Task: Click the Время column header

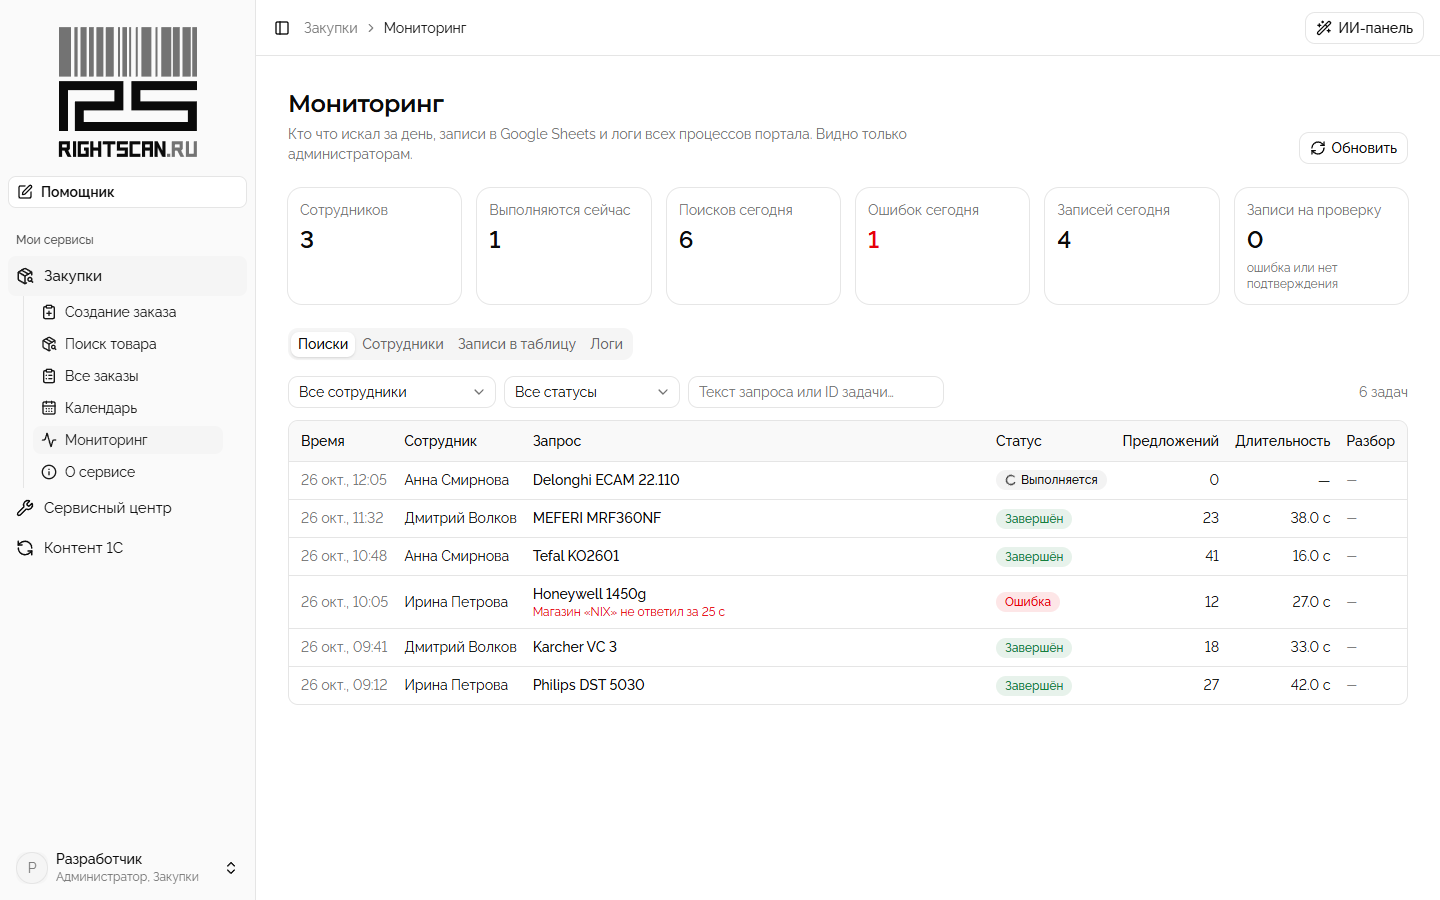Action: (x=323, y=441)
